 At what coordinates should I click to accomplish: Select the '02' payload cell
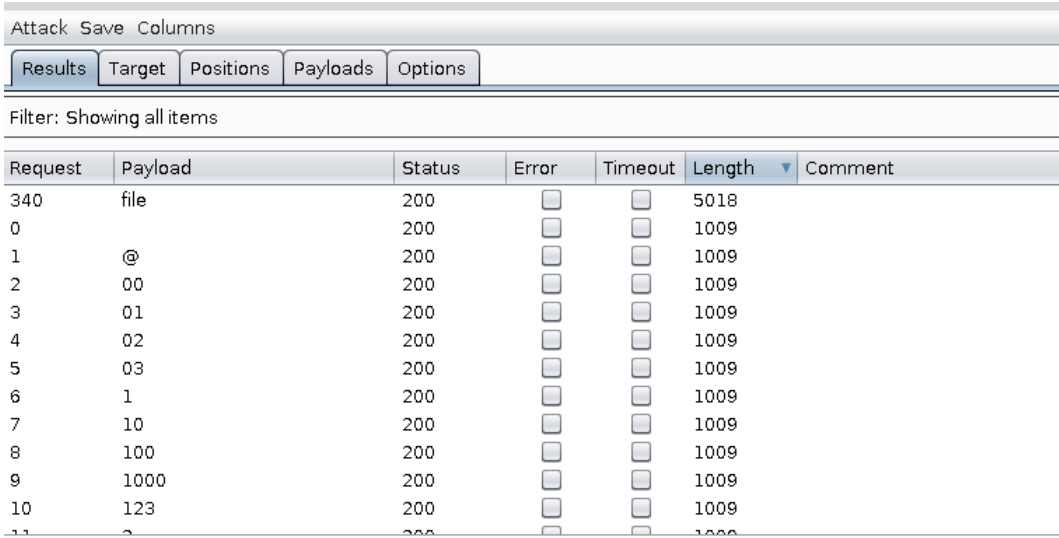click(254, 340)
